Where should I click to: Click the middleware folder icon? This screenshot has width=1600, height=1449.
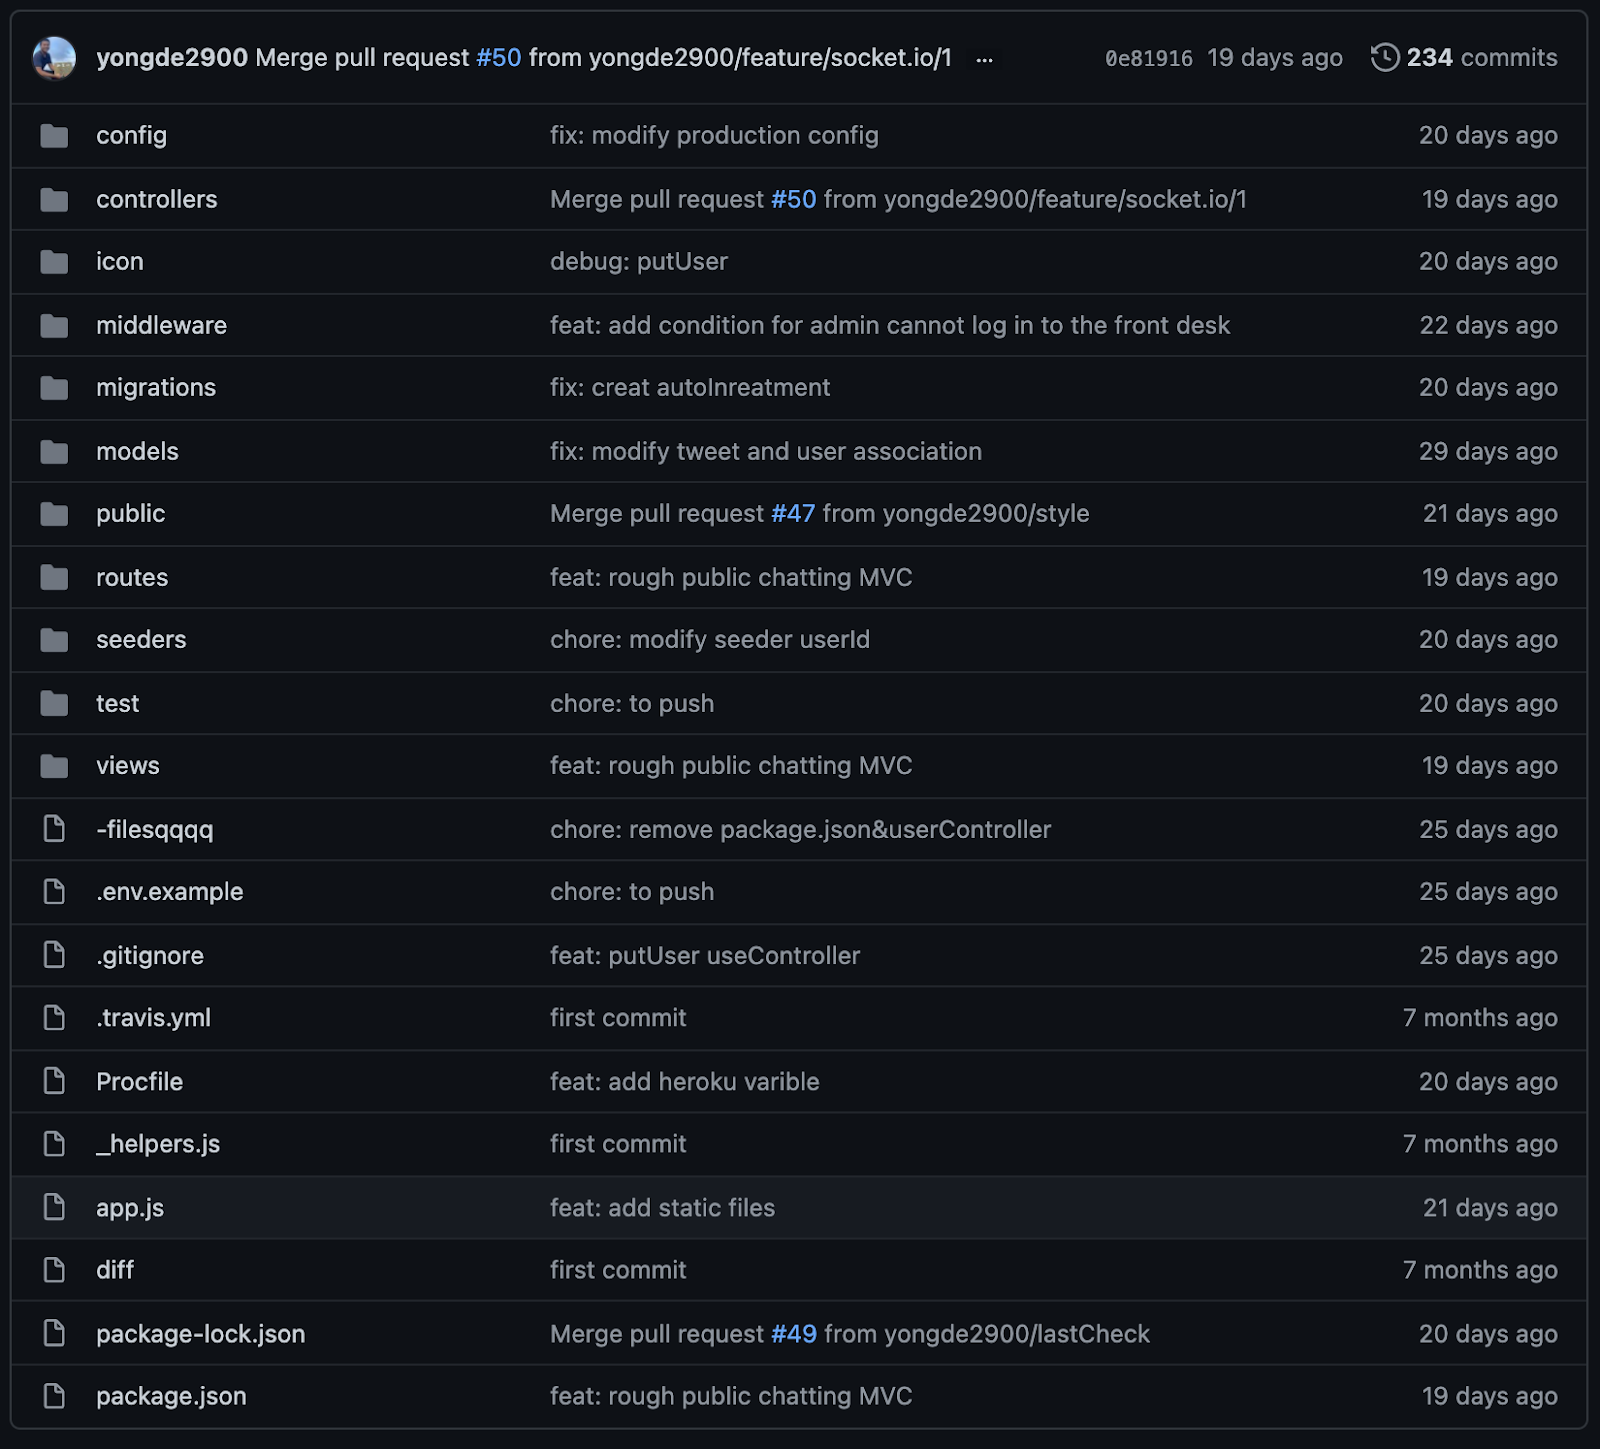54,326
